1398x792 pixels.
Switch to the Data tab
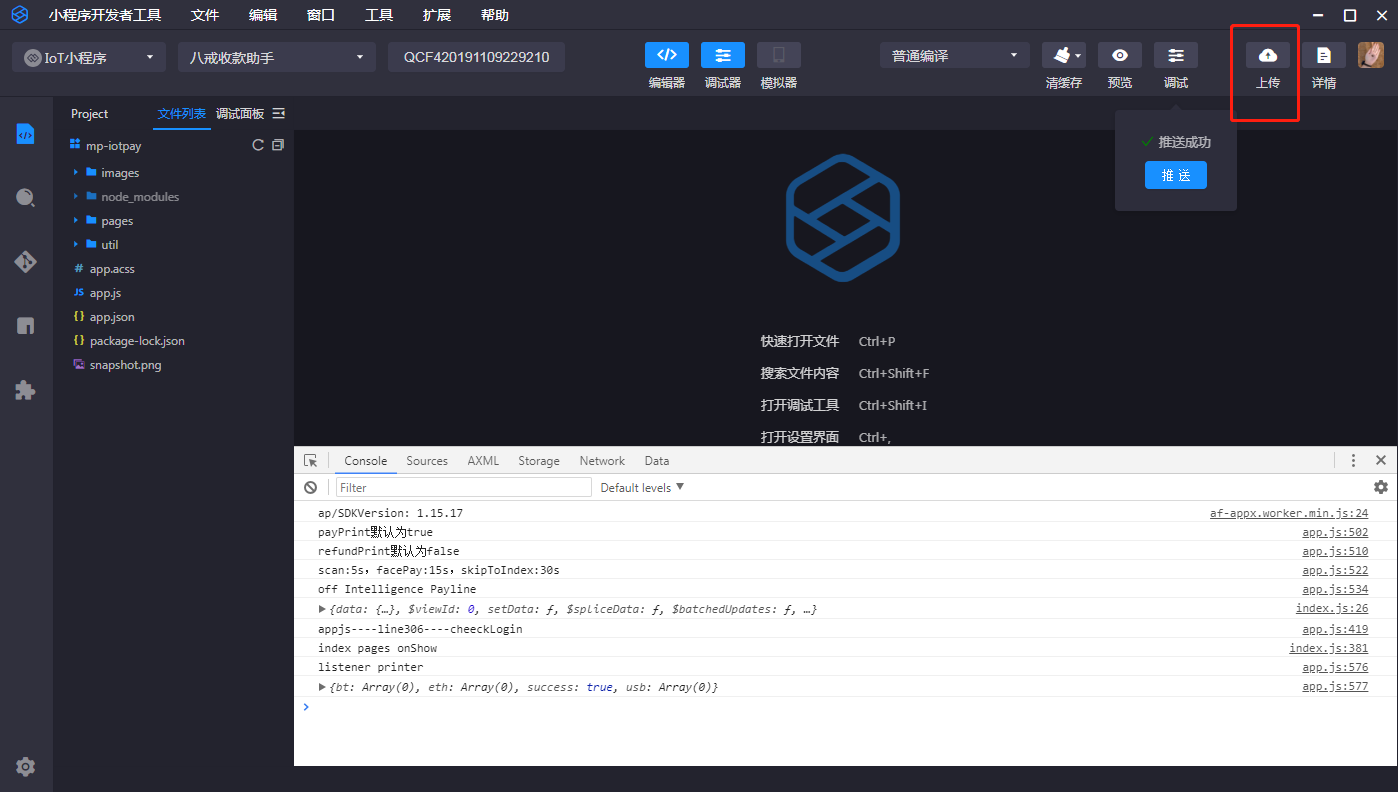tap(657, 461)
